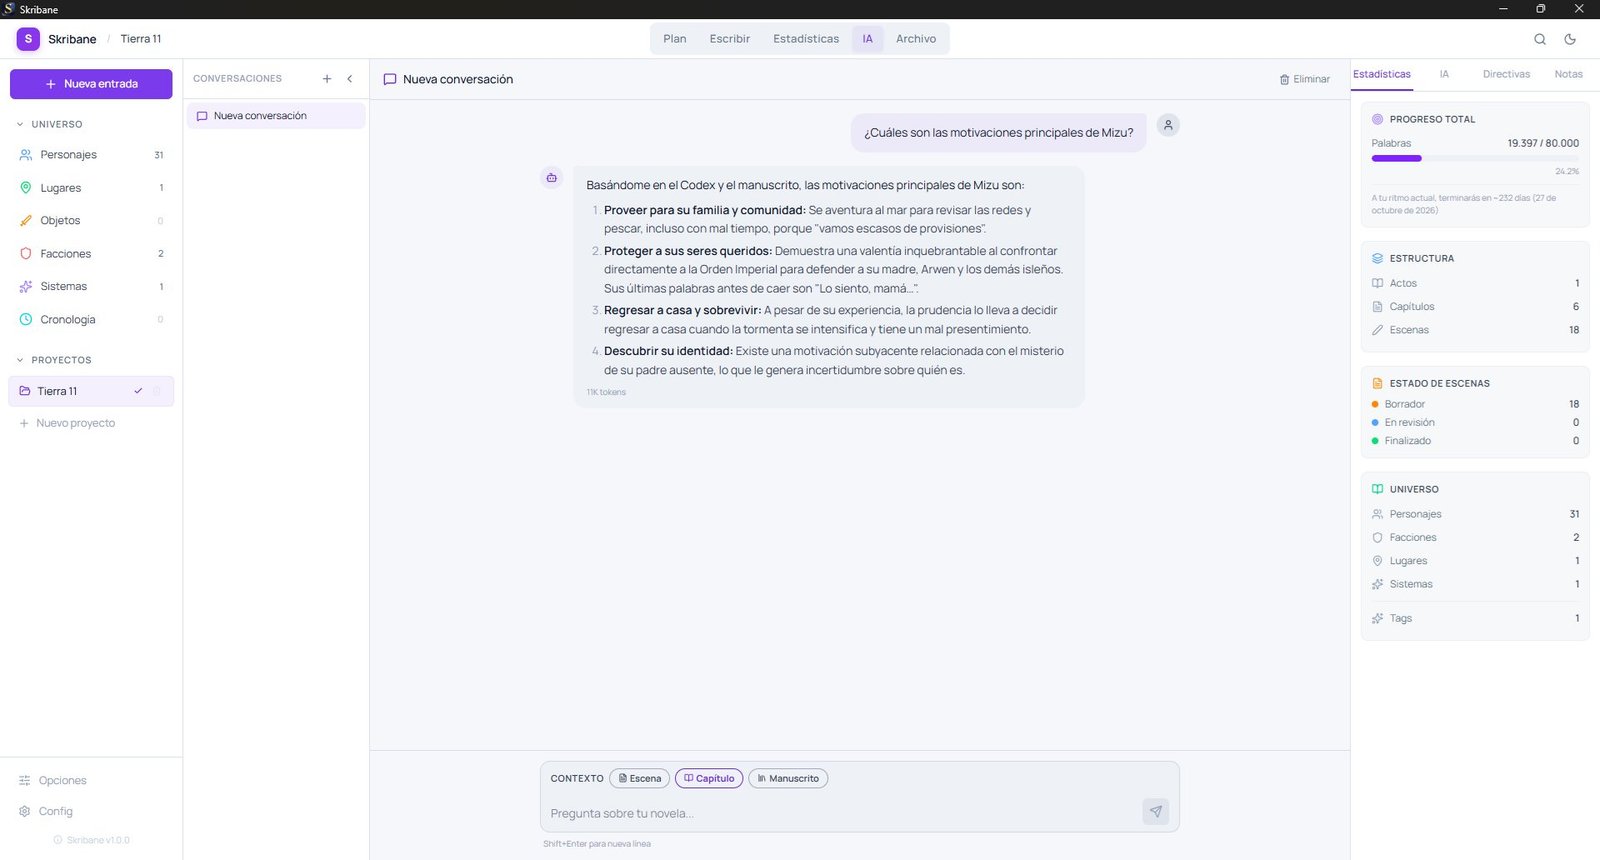Select right panel Estadísticas tab

pos(1382,74)
